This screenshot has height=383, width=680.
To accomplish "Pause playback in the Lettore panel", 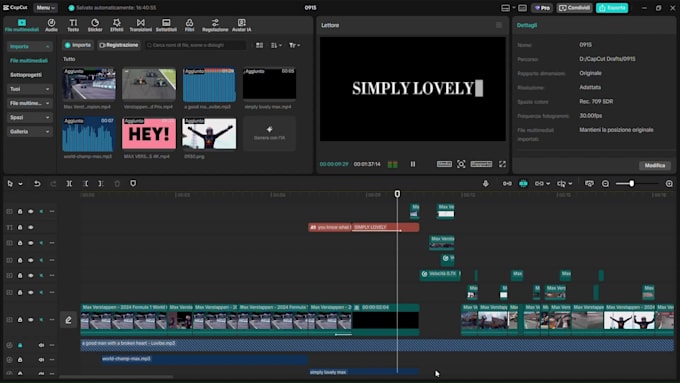I will [413, 164].
